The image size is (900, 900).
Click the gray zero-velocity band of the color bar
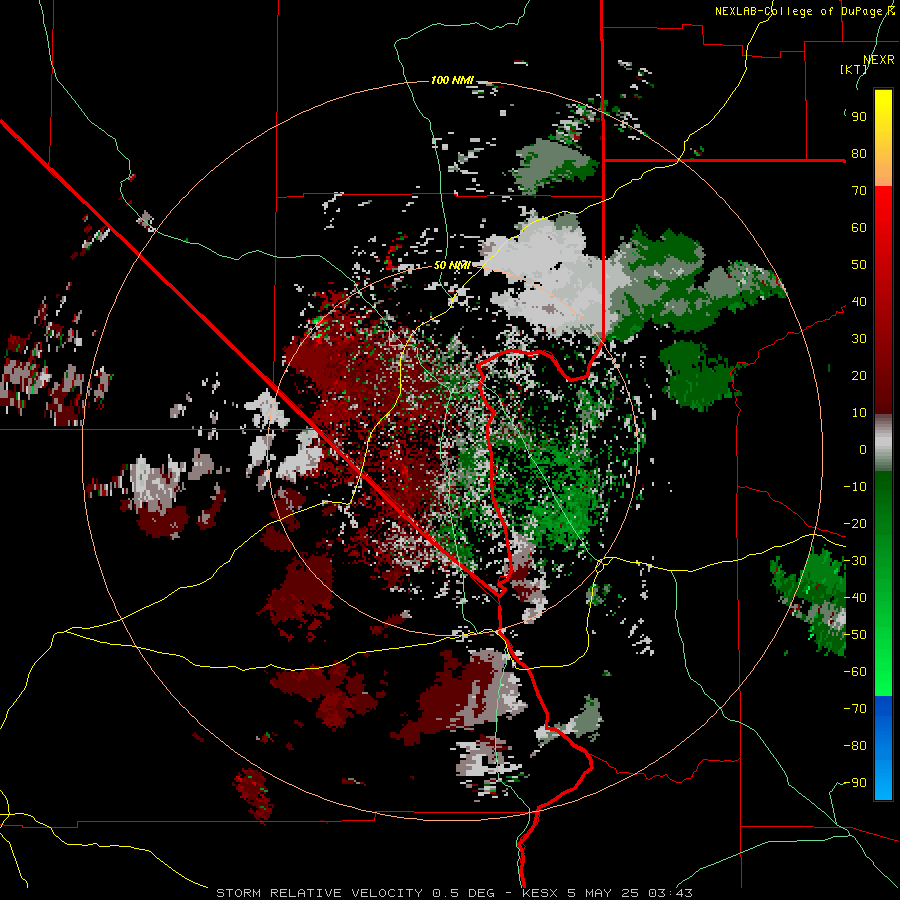[x=883, y=443]
